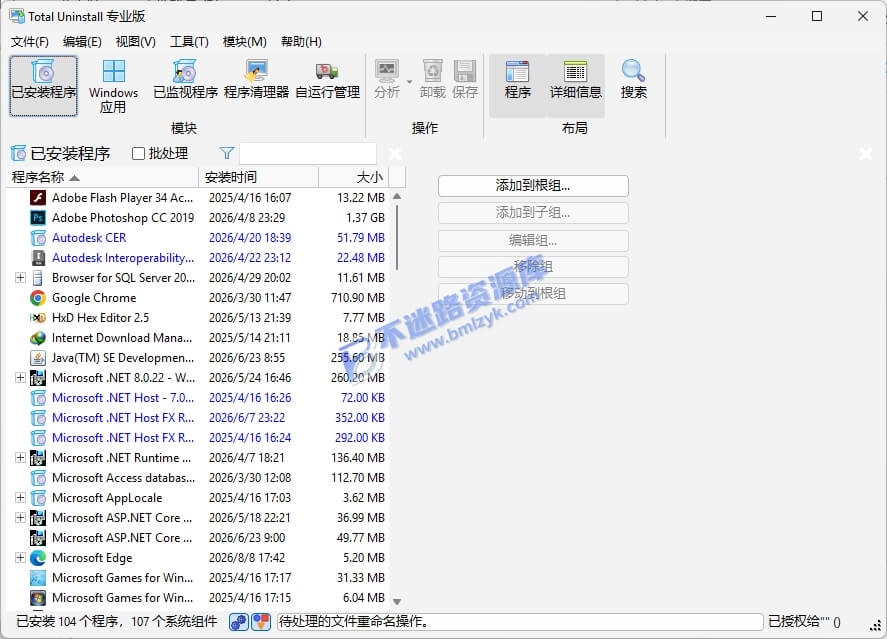Image resolution: width=887 pixels, height=639 pixels.
Task: Click the colorful status bar icon
Action: (x=261, y=622)
